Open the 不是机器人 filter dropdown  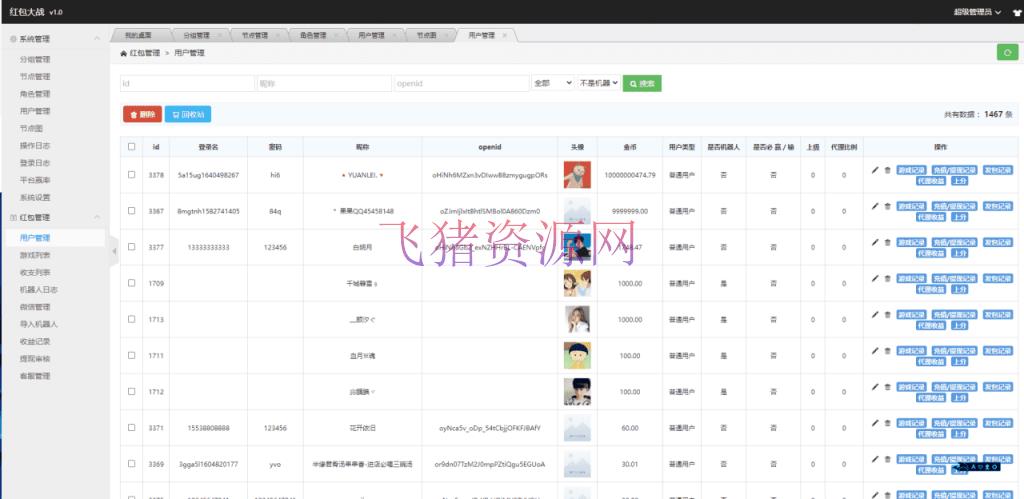[598, 83]
